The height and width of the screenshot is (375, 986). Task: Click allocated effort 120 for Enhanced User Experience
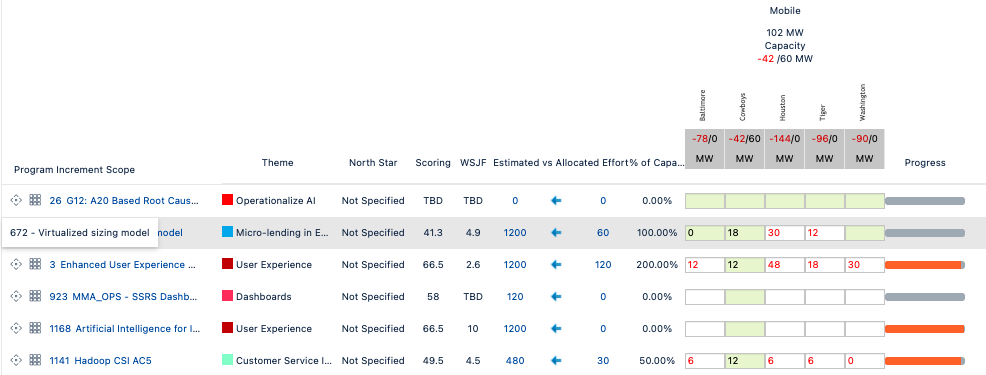click(603, 265)
